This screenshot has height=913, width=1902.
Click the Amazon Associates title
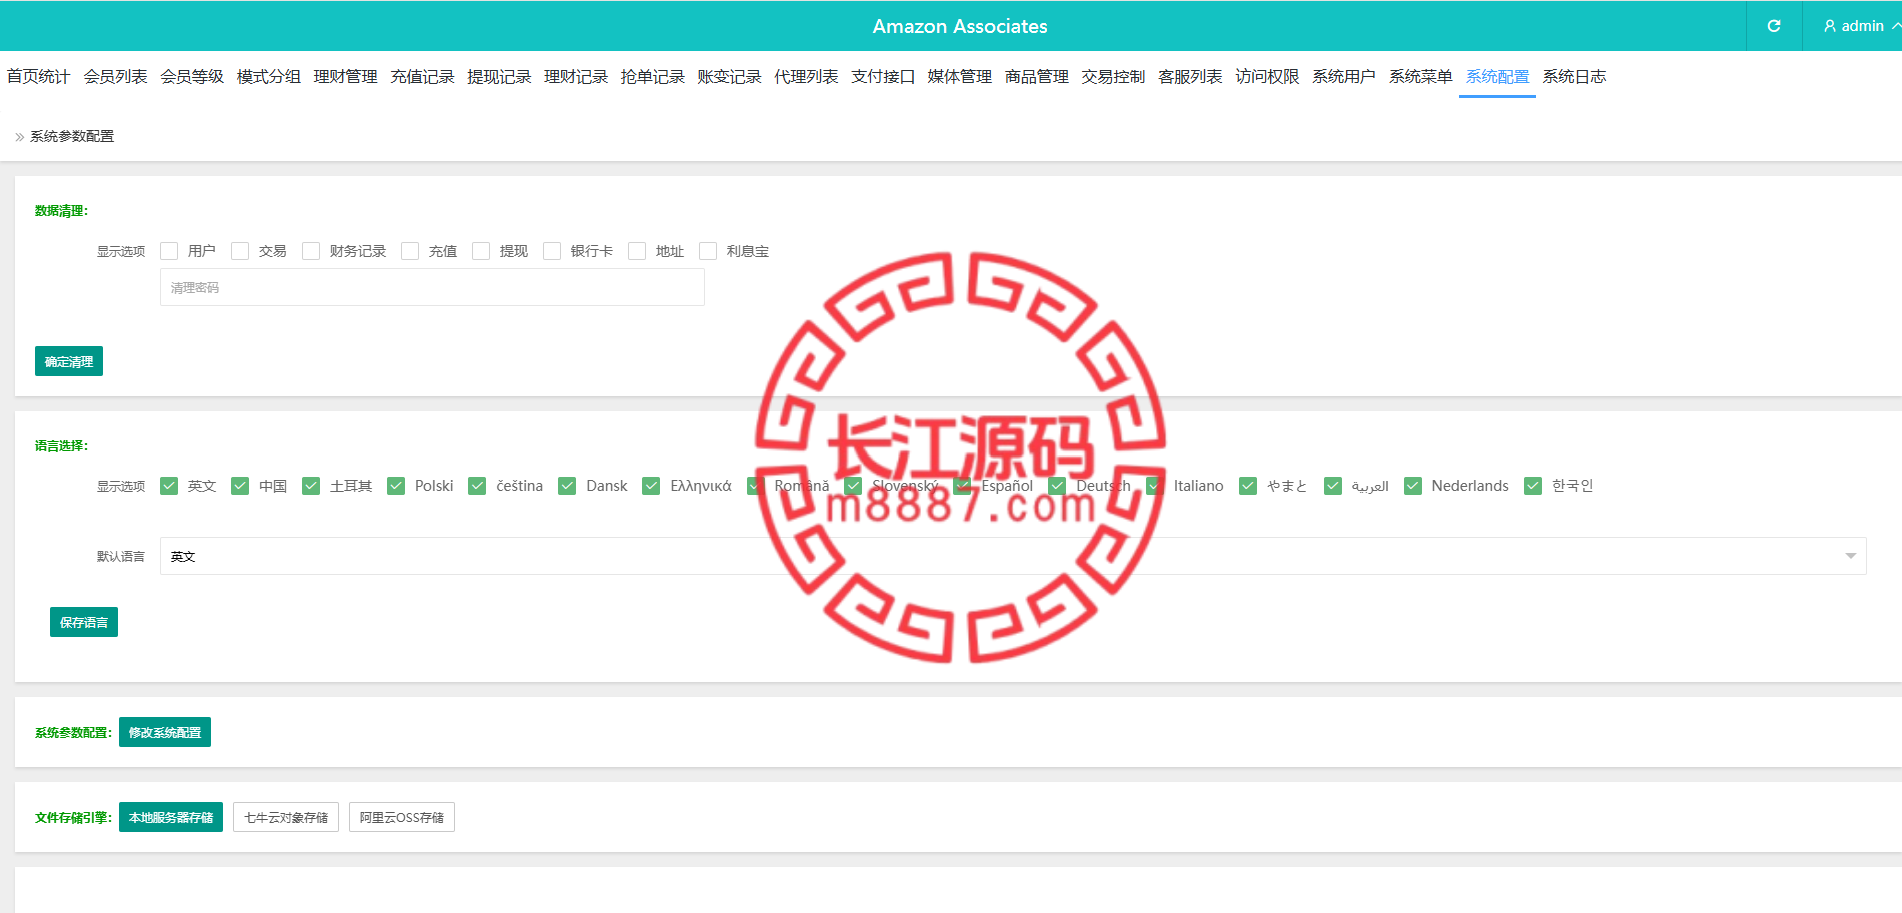coord(960,26)
